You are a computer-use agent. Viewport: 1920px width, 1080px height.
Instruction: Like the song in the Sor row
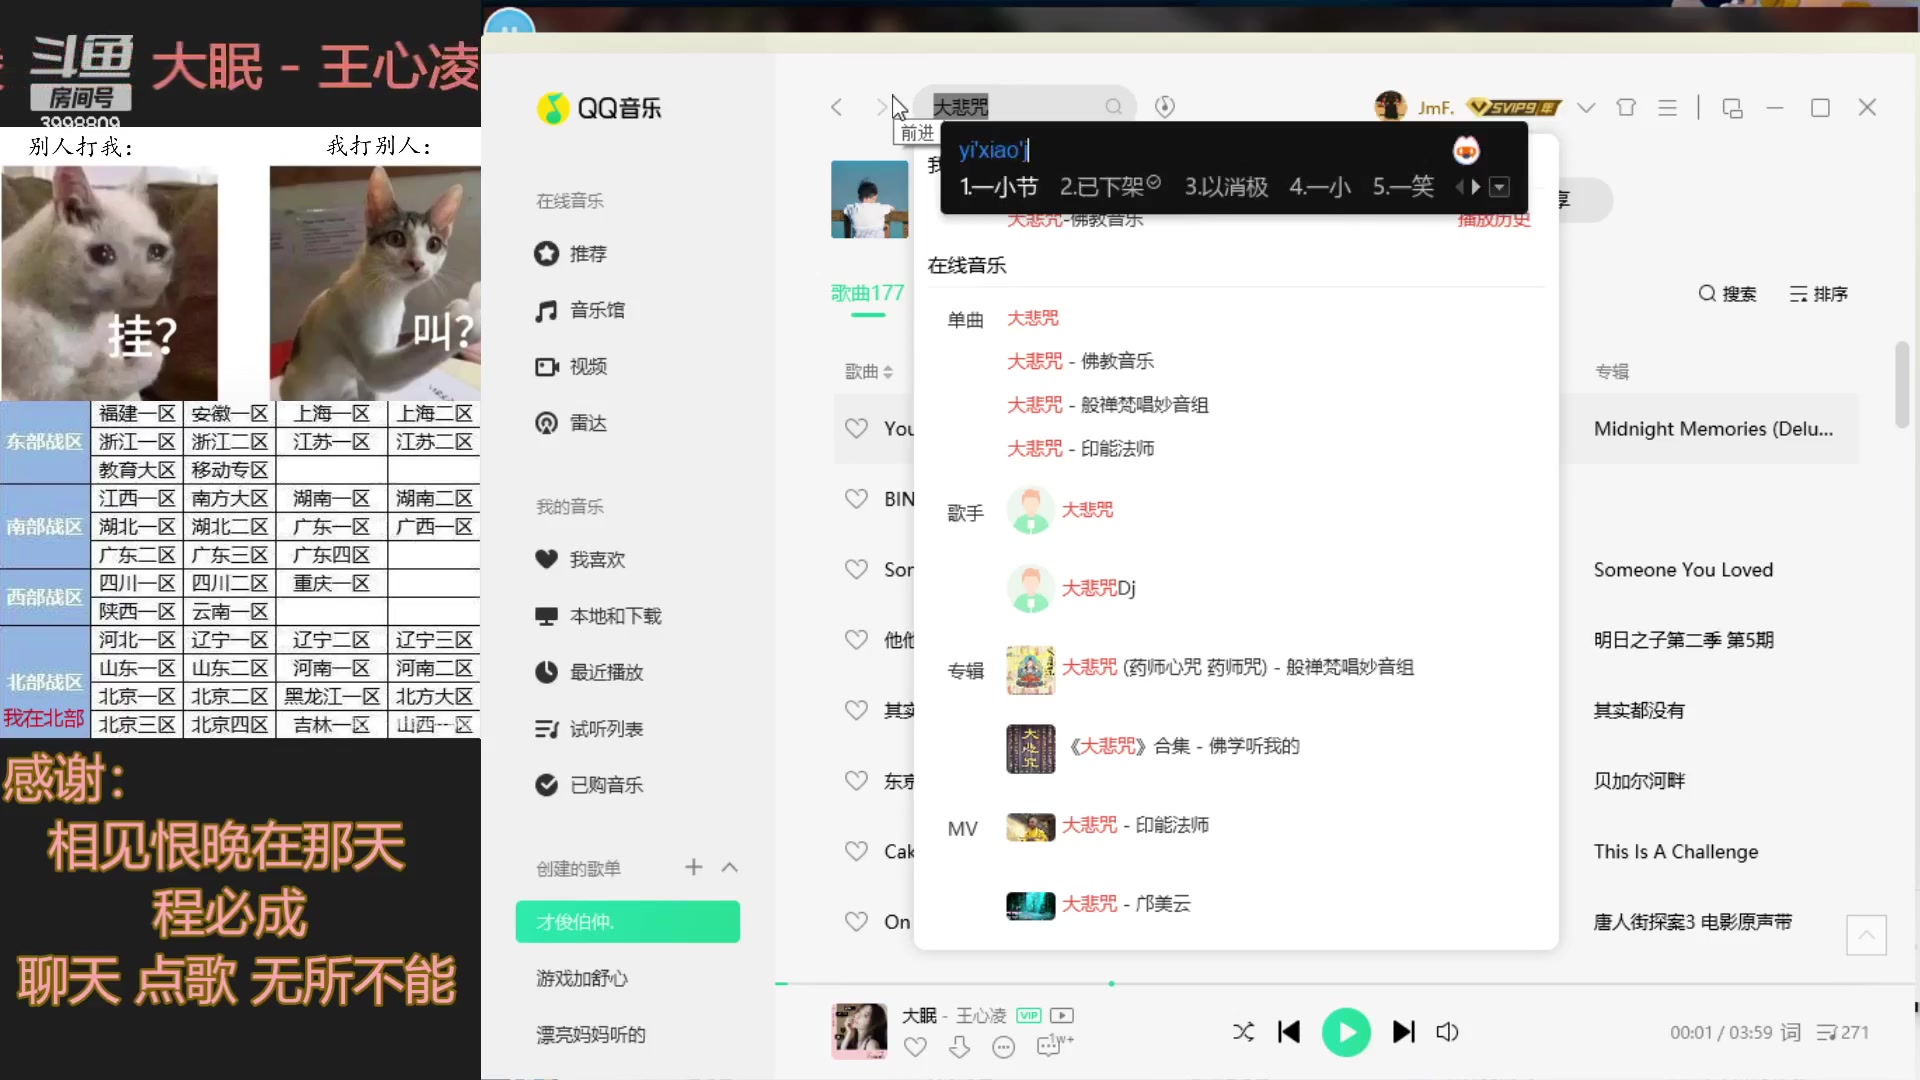click(x=856, y=569)
